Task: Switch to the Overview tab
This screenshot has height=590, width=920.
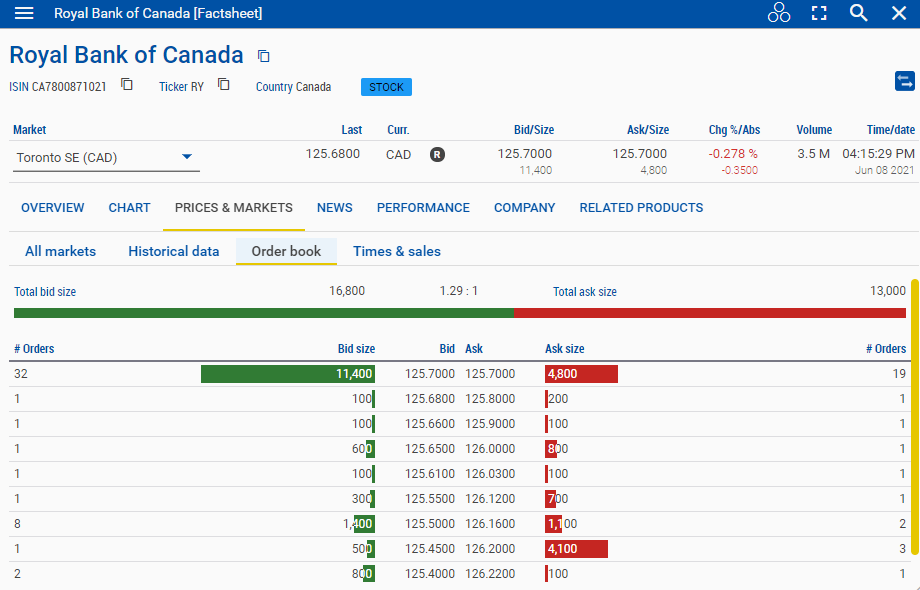Action: 53,208
